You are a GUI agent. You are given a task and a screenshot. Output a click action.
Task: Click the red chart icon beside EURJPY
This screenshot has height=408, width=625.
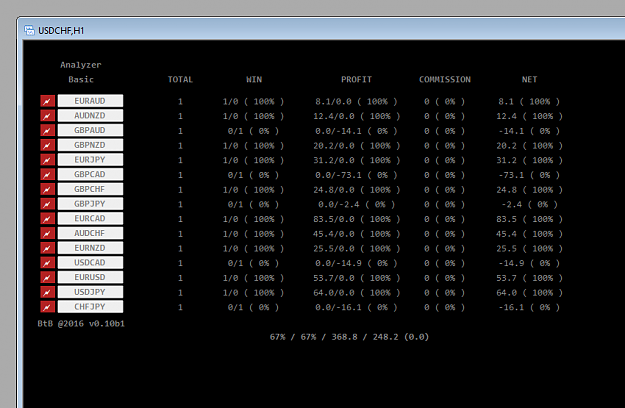47,160
